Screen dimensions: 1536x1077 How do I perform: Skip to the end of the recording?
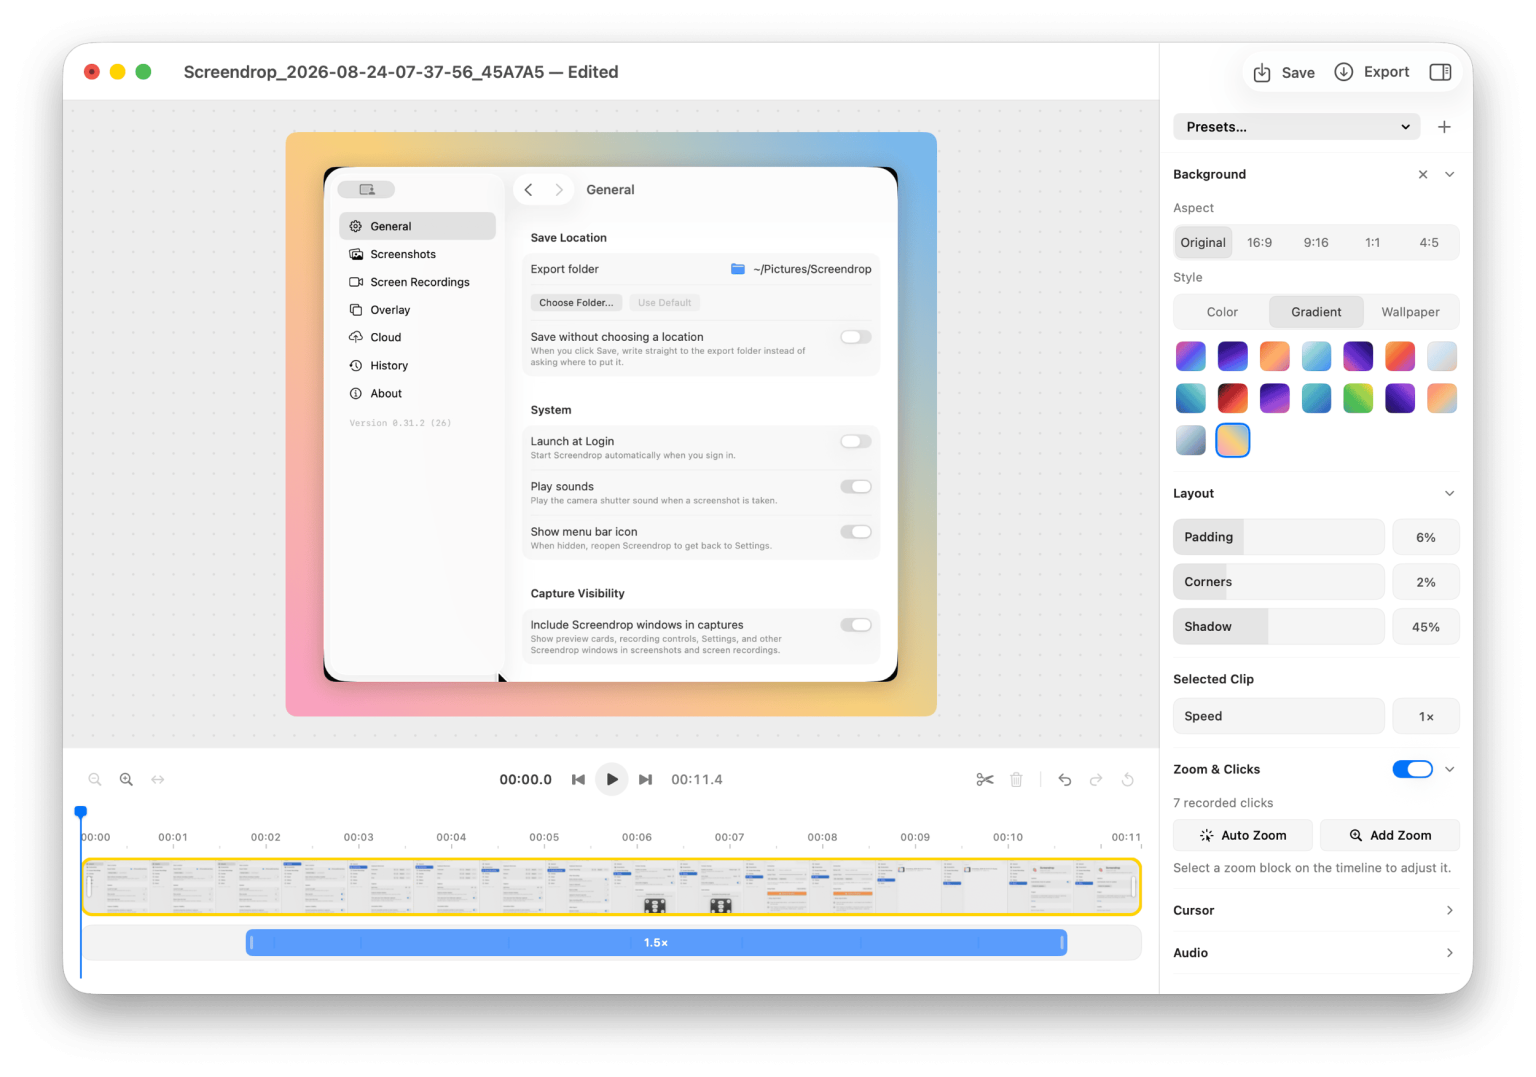click(645, 779)
